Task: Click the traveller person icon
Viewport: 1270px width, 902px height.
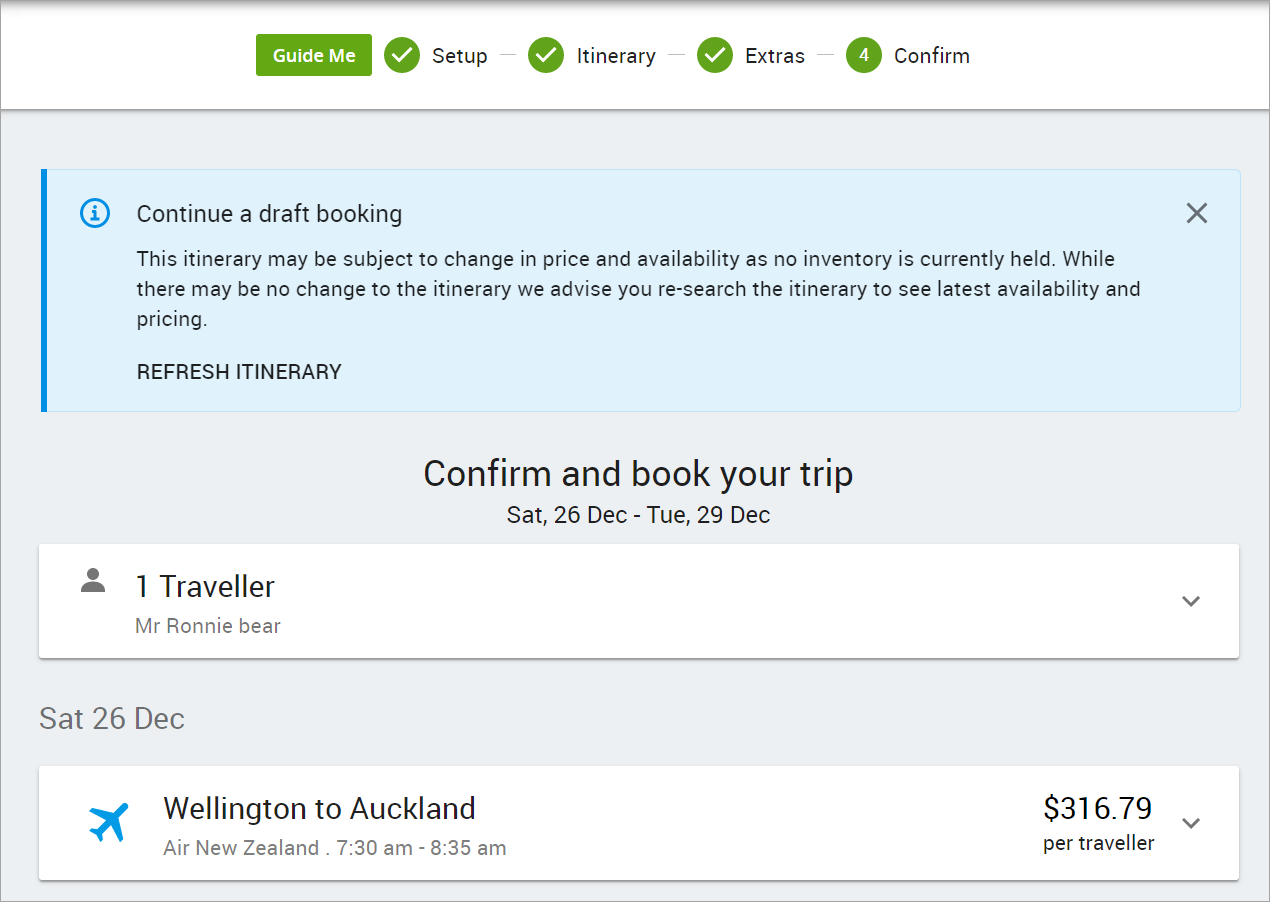Action: point(93,581)
